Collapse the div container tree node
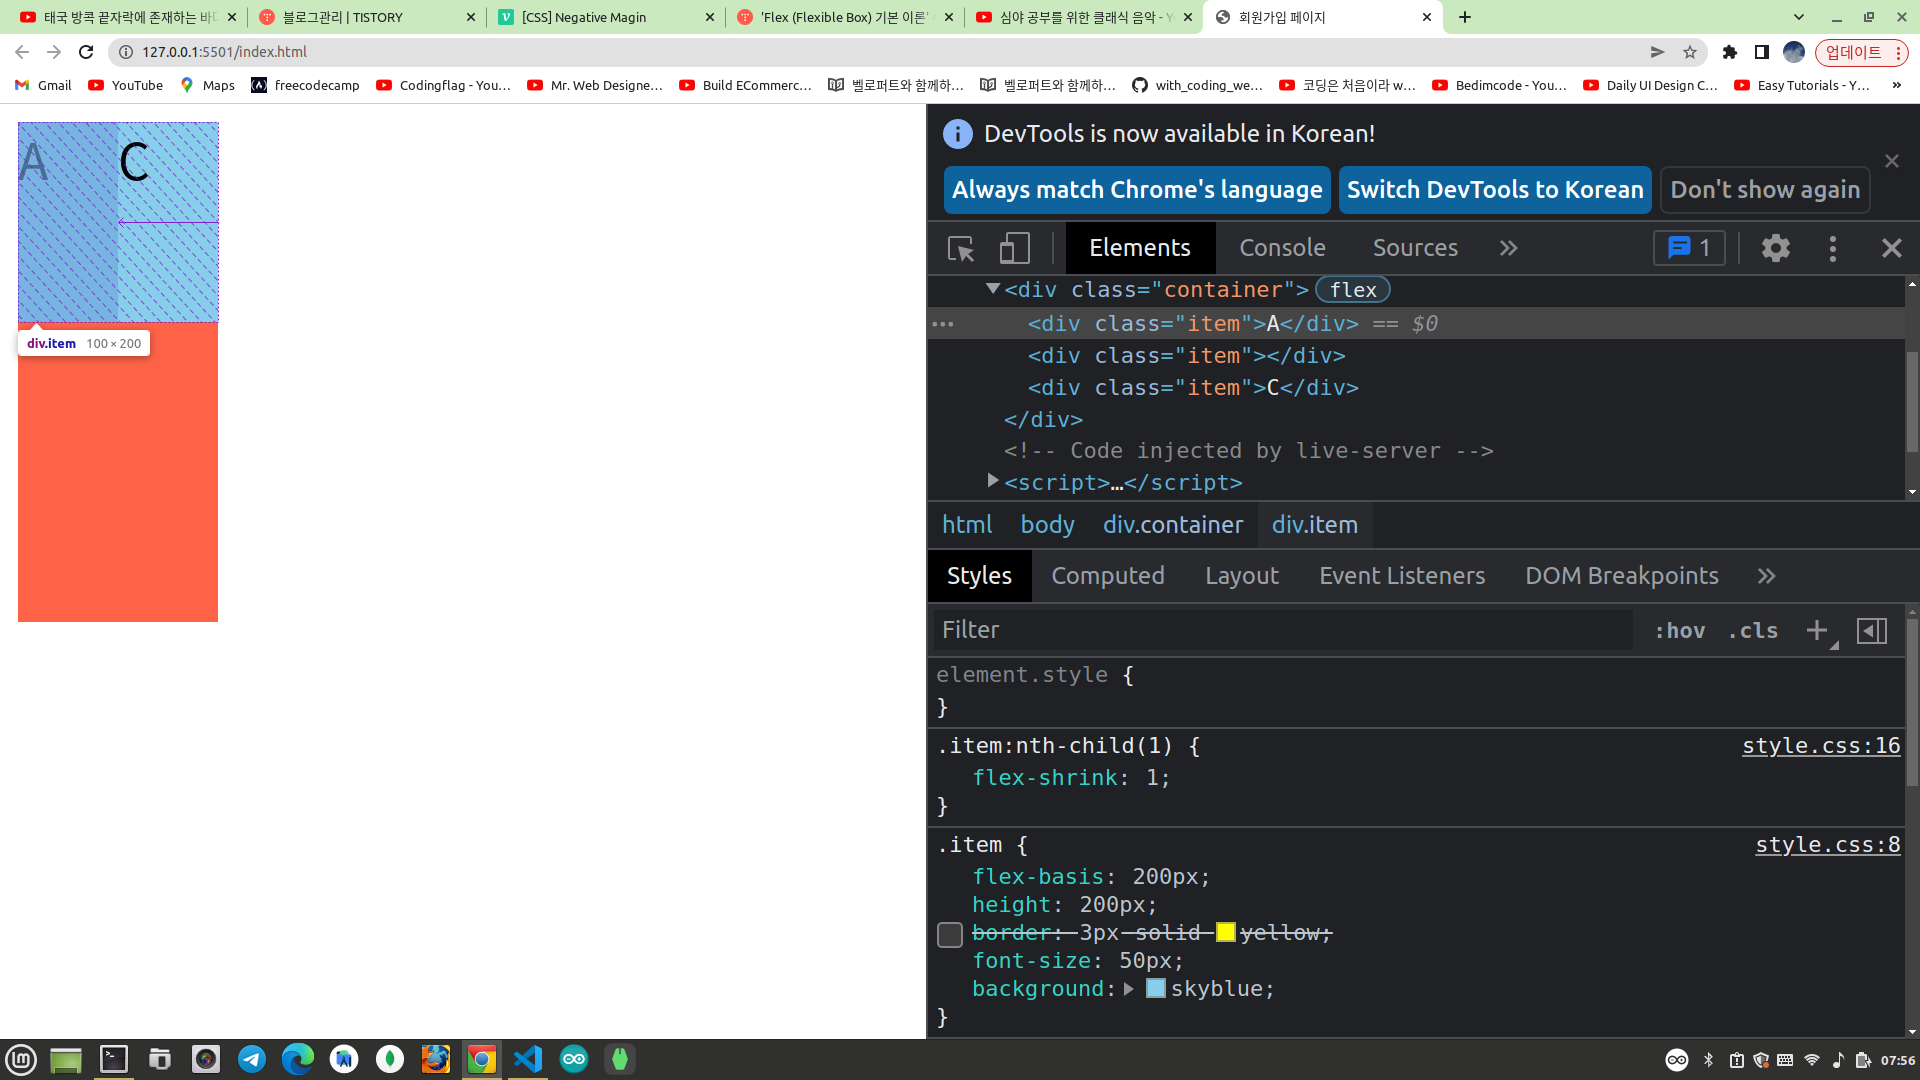The image size is (1920, 1080). click(993, 289)
